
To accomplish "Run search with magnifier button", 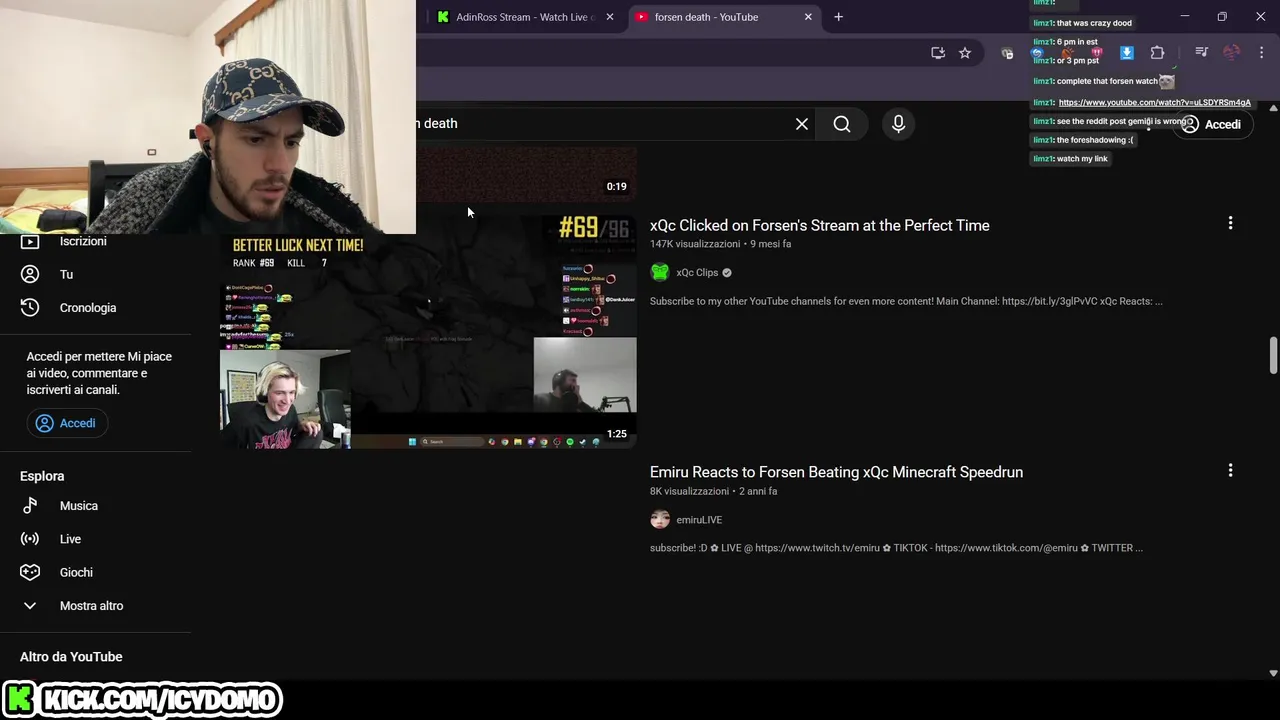I will 842,124.
